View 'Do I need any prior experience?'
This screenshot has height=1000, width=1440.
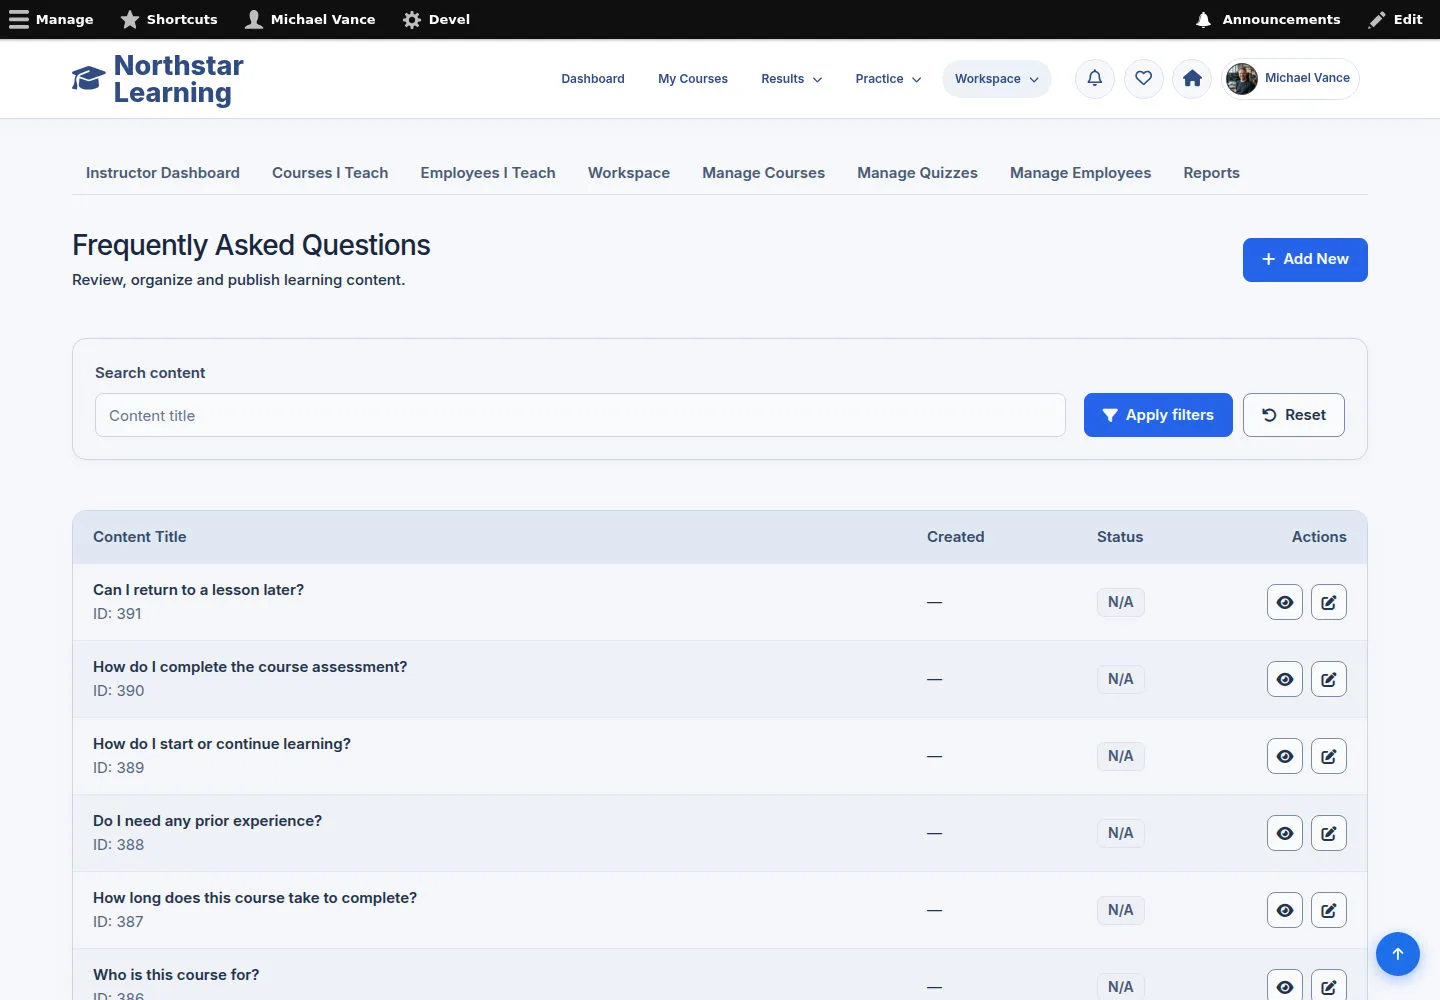1285,833
